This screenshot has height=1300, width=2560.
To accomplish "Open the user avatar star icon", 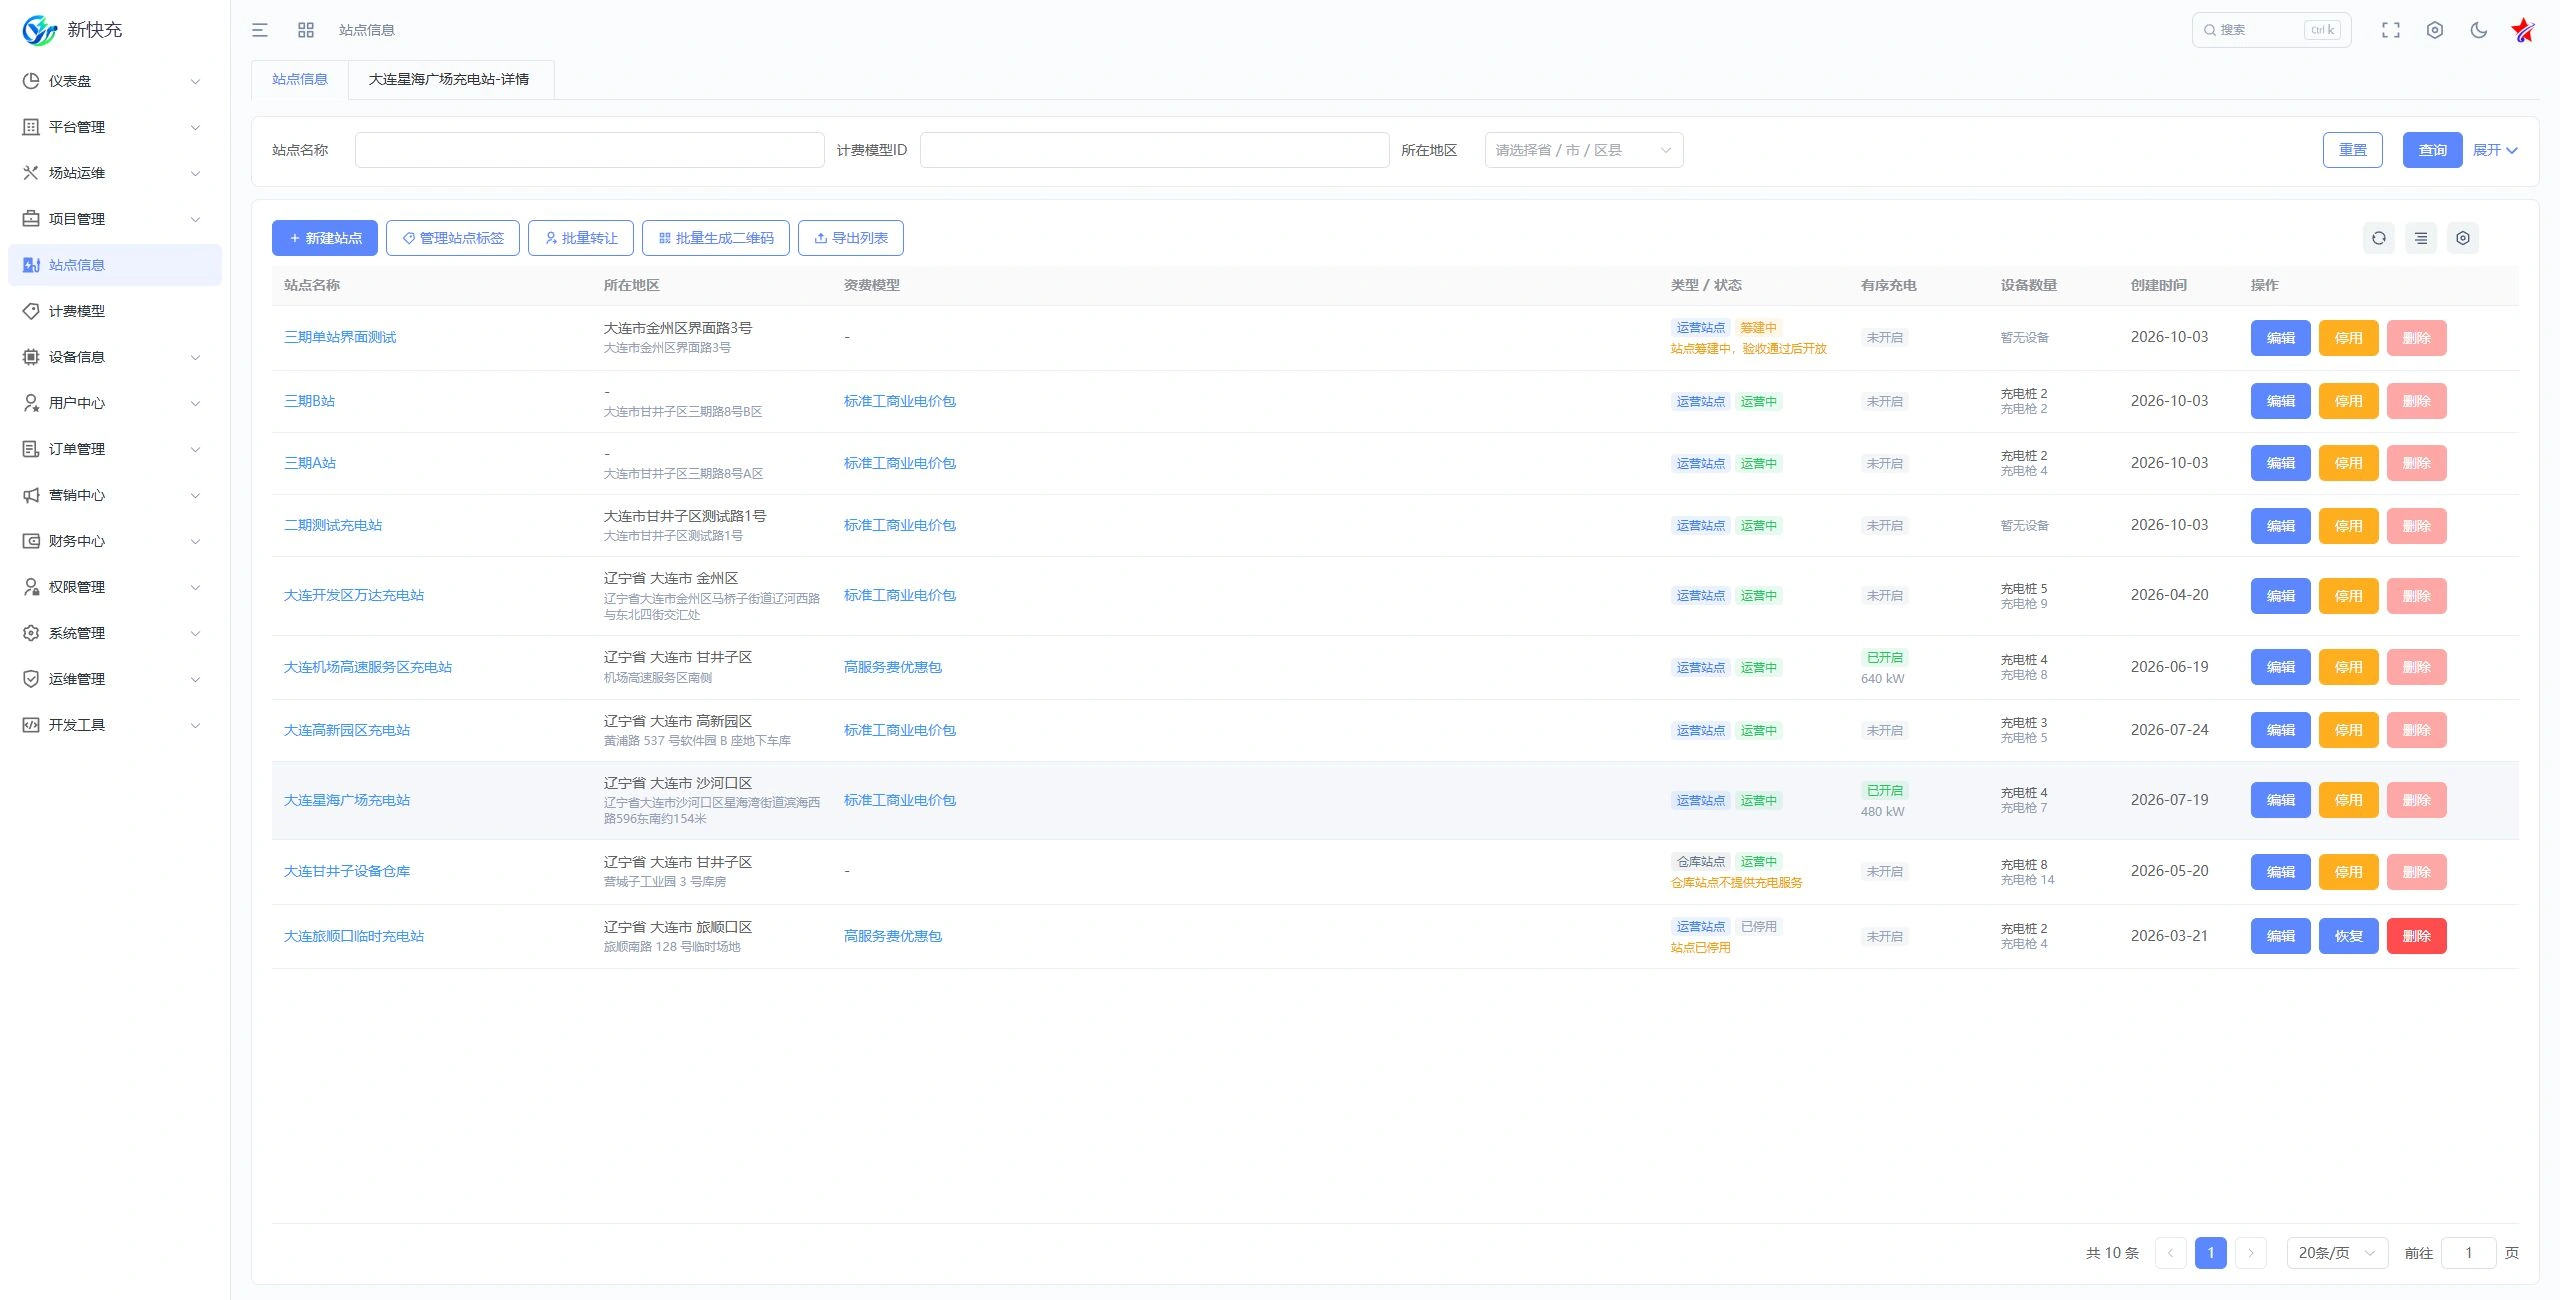I will click(2523, 30).
